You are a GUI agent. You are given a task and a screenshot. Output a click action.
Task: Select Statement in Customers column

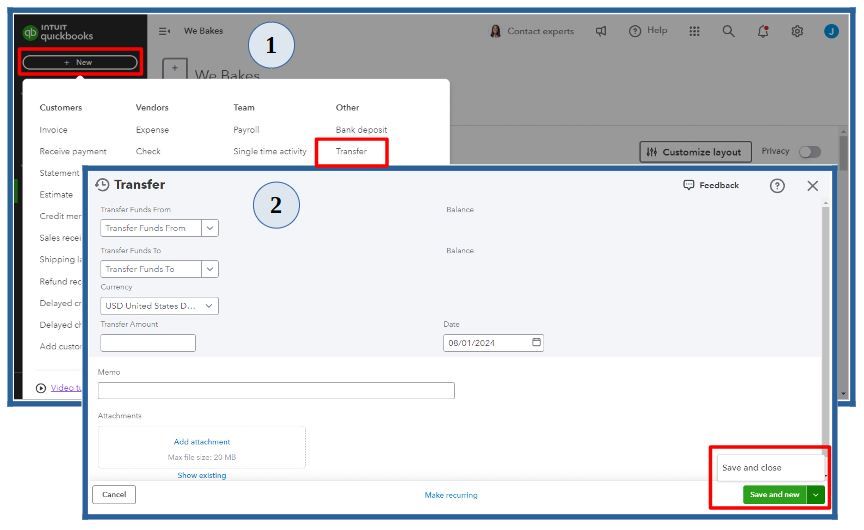pos(59,173)
